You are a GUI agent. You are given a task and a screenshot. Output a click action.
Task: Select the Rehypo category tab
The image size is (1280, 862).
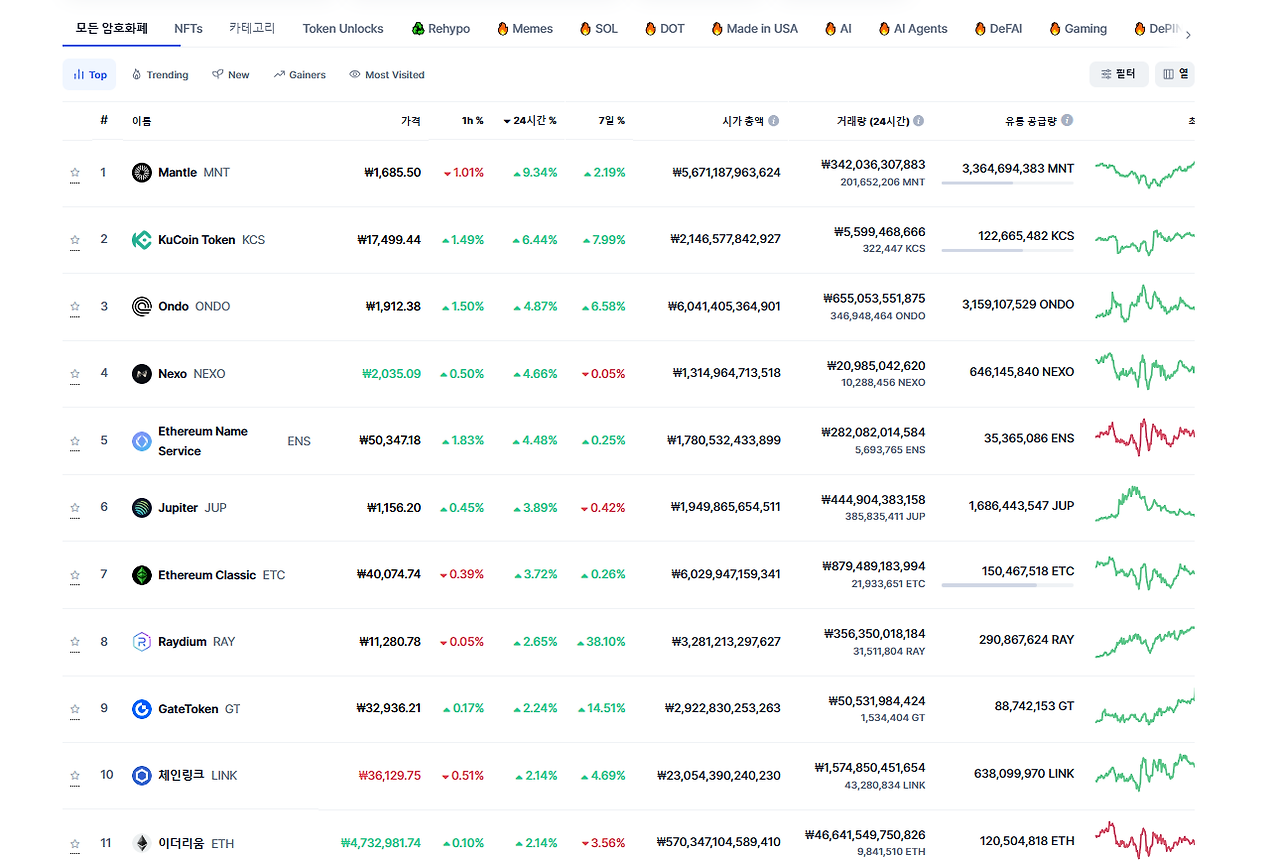440,29
